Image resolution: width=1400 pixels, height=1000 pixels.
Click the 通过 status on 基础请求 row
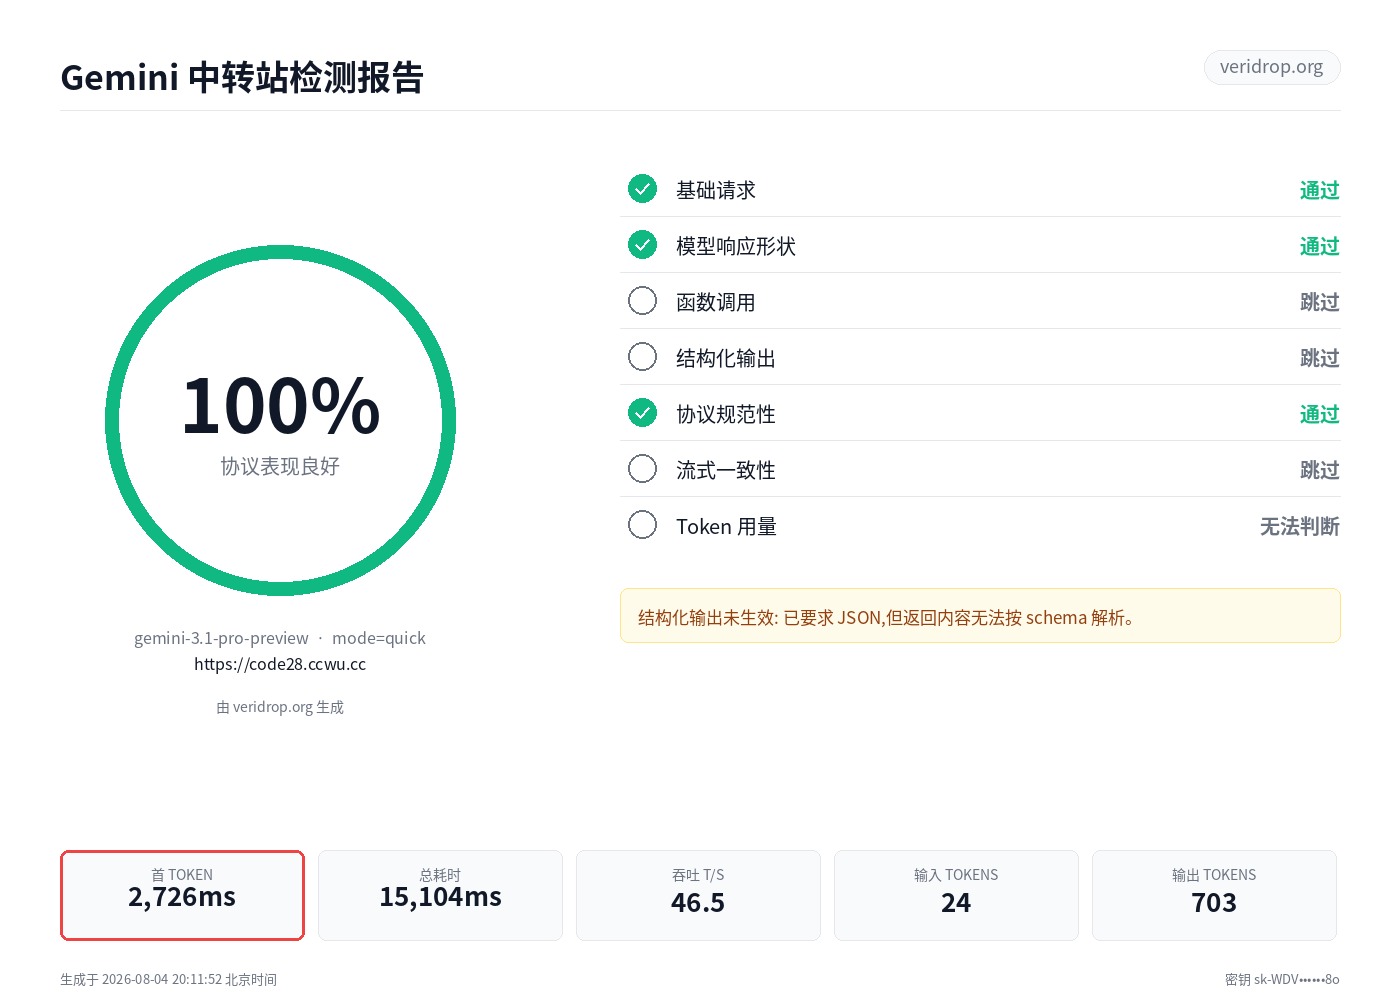(x=1319, y=190)
